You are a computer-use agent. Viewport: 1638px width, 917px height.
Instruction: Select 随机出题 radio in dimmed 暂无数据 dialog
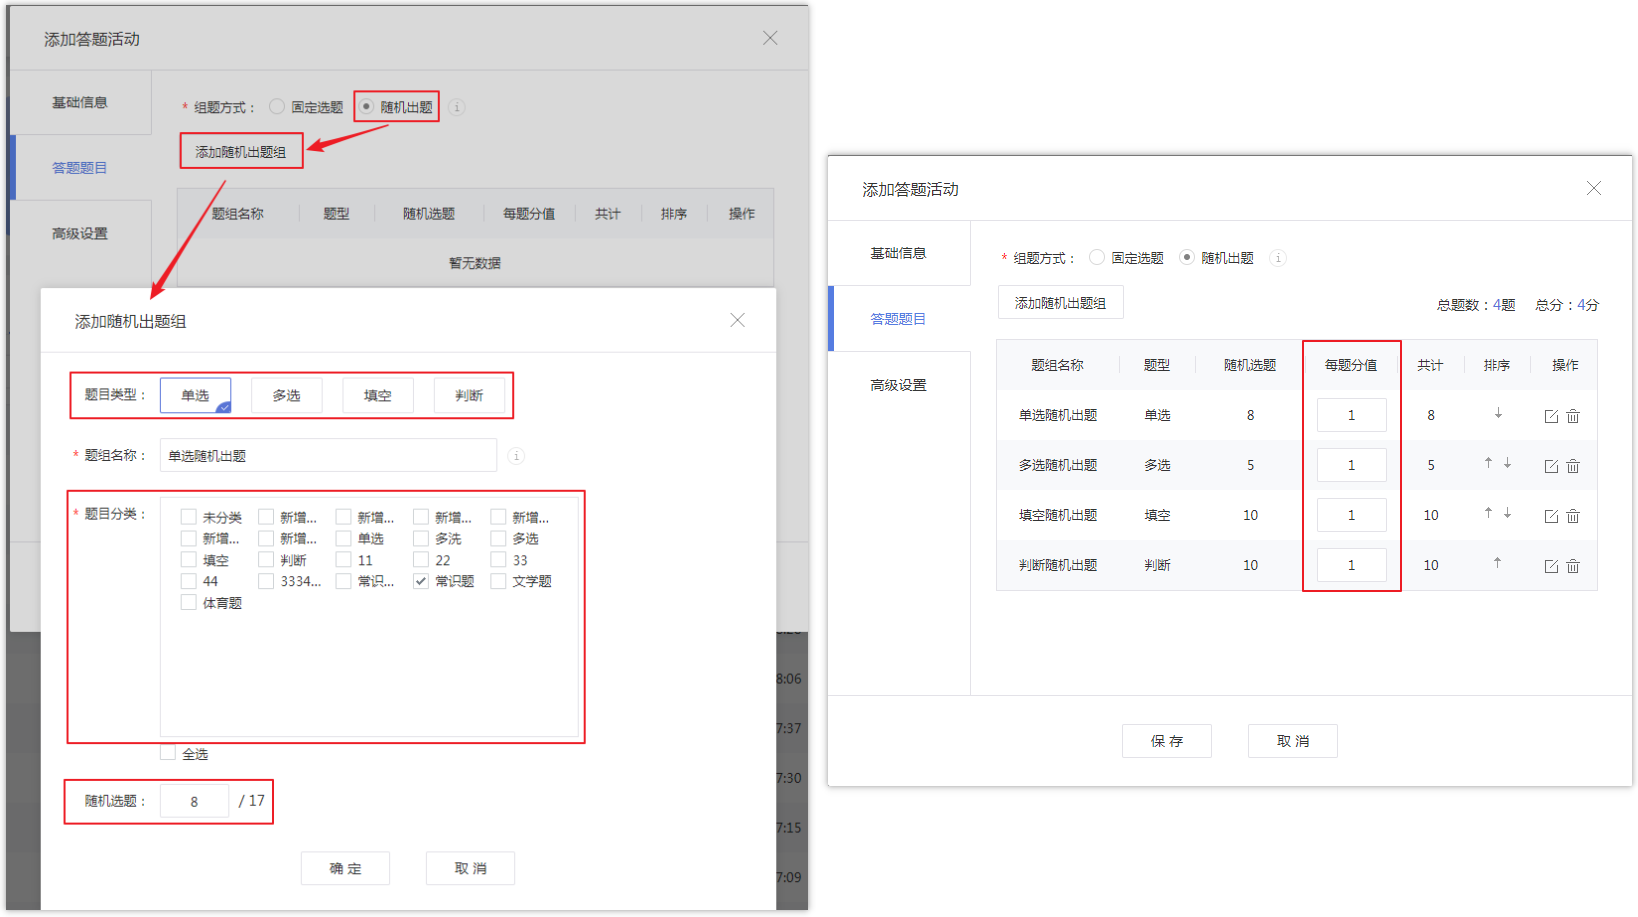pyautogui.click(x=366, y=106)
